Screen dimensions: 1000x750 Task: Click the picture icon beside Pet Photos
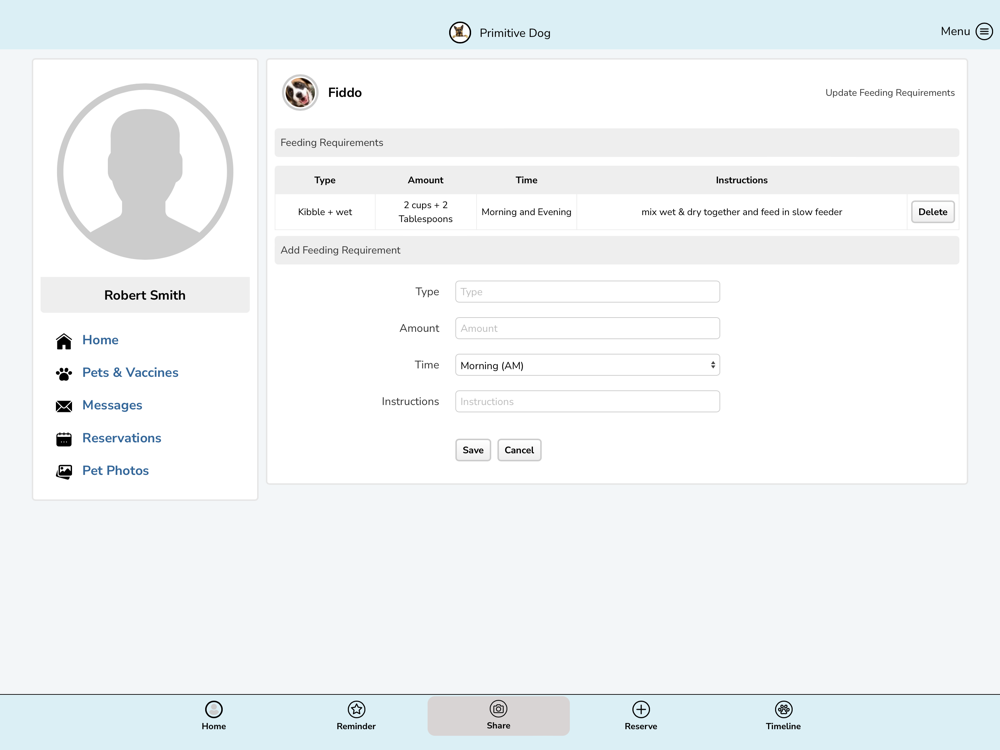click(64, 471)
